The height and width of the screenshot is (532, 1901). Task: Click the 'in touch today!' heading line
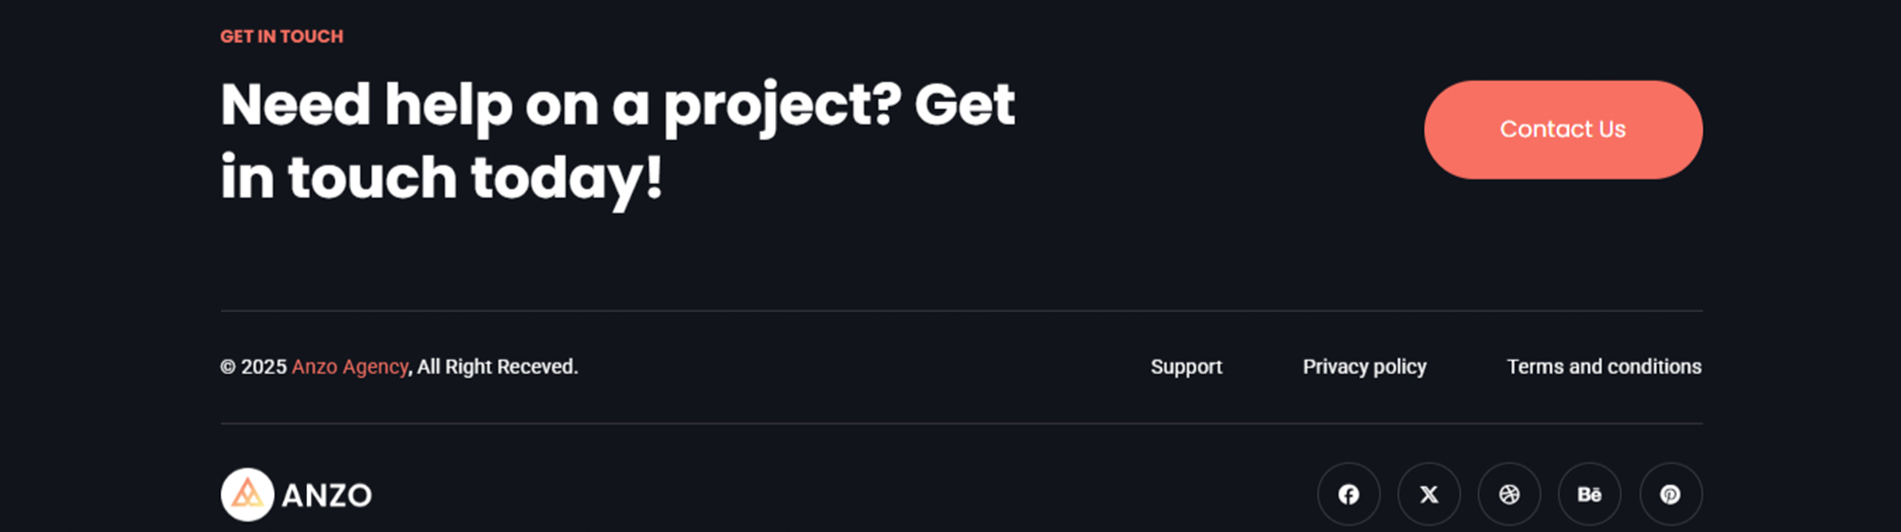441,178
